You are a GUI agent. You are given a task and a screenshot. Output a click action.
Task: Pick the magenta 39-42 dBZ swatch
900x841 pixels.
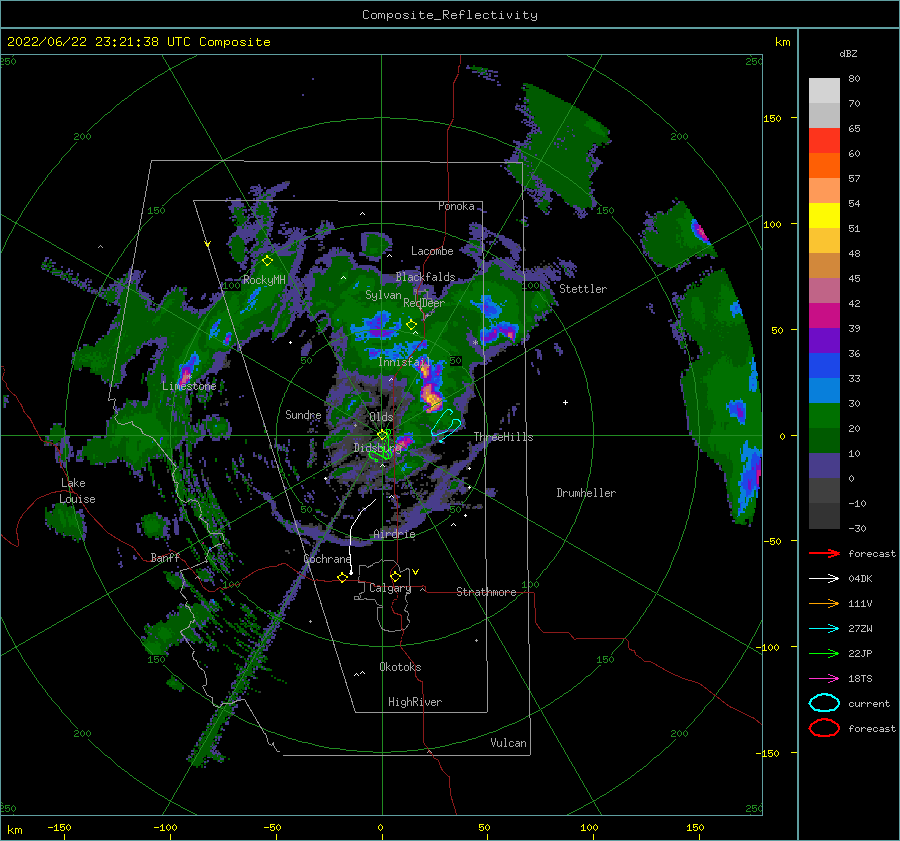point(824,316)
